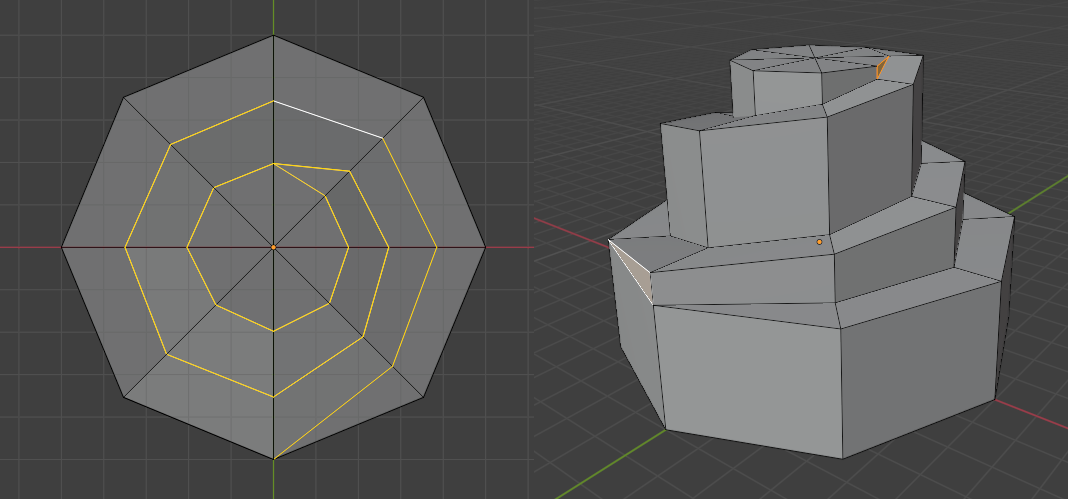This screenshot has height=499, width=1068.
Task: Click the orange origin point at octagon center
Action: (273, 247)
